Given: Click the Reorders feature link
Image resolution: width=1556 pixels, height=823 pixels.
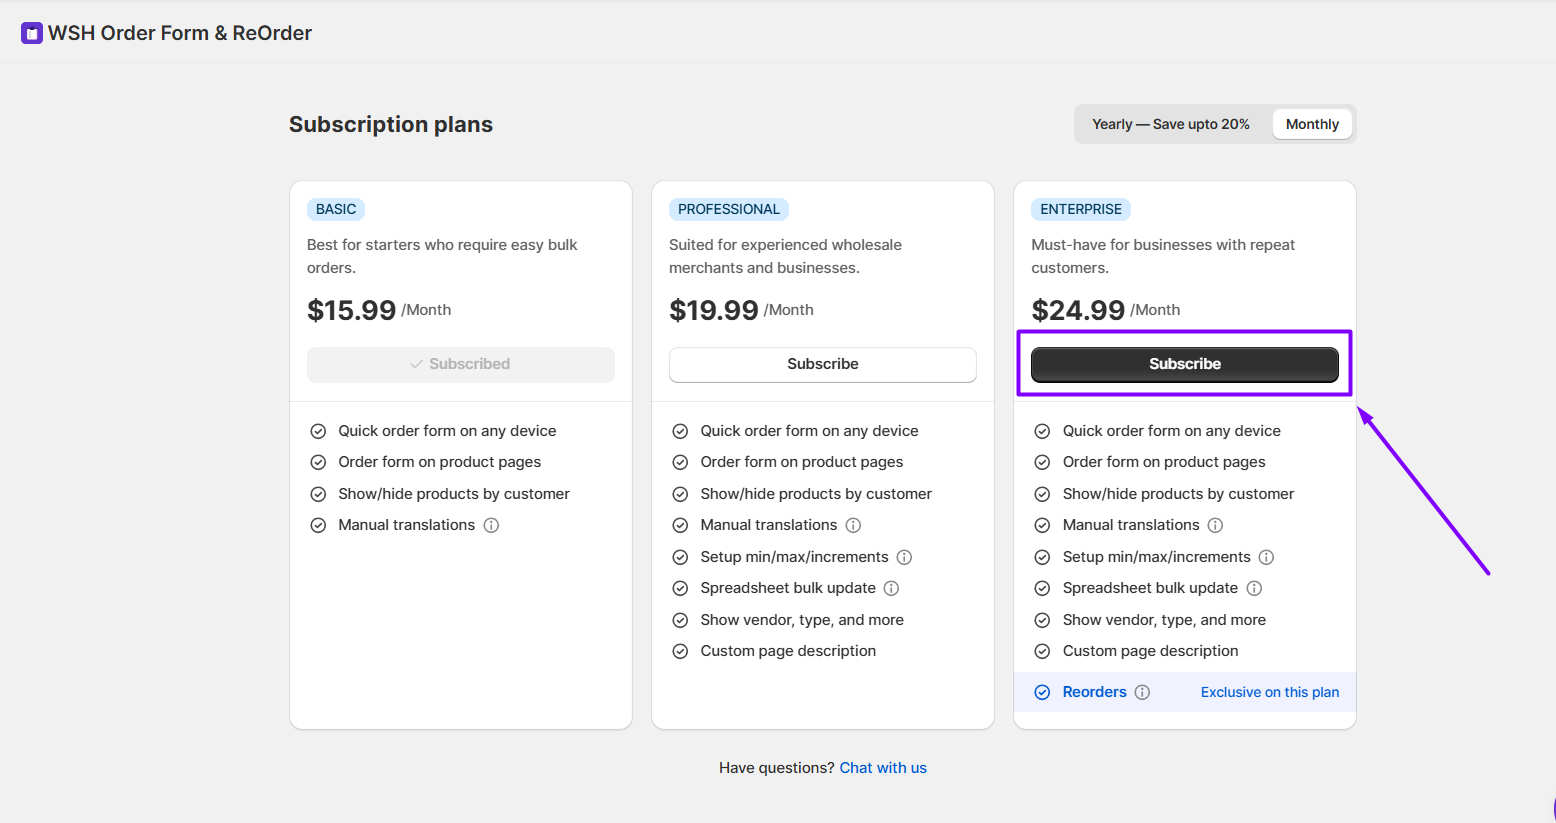Looking at the screenshot, I should click(x=1094, y=692).
